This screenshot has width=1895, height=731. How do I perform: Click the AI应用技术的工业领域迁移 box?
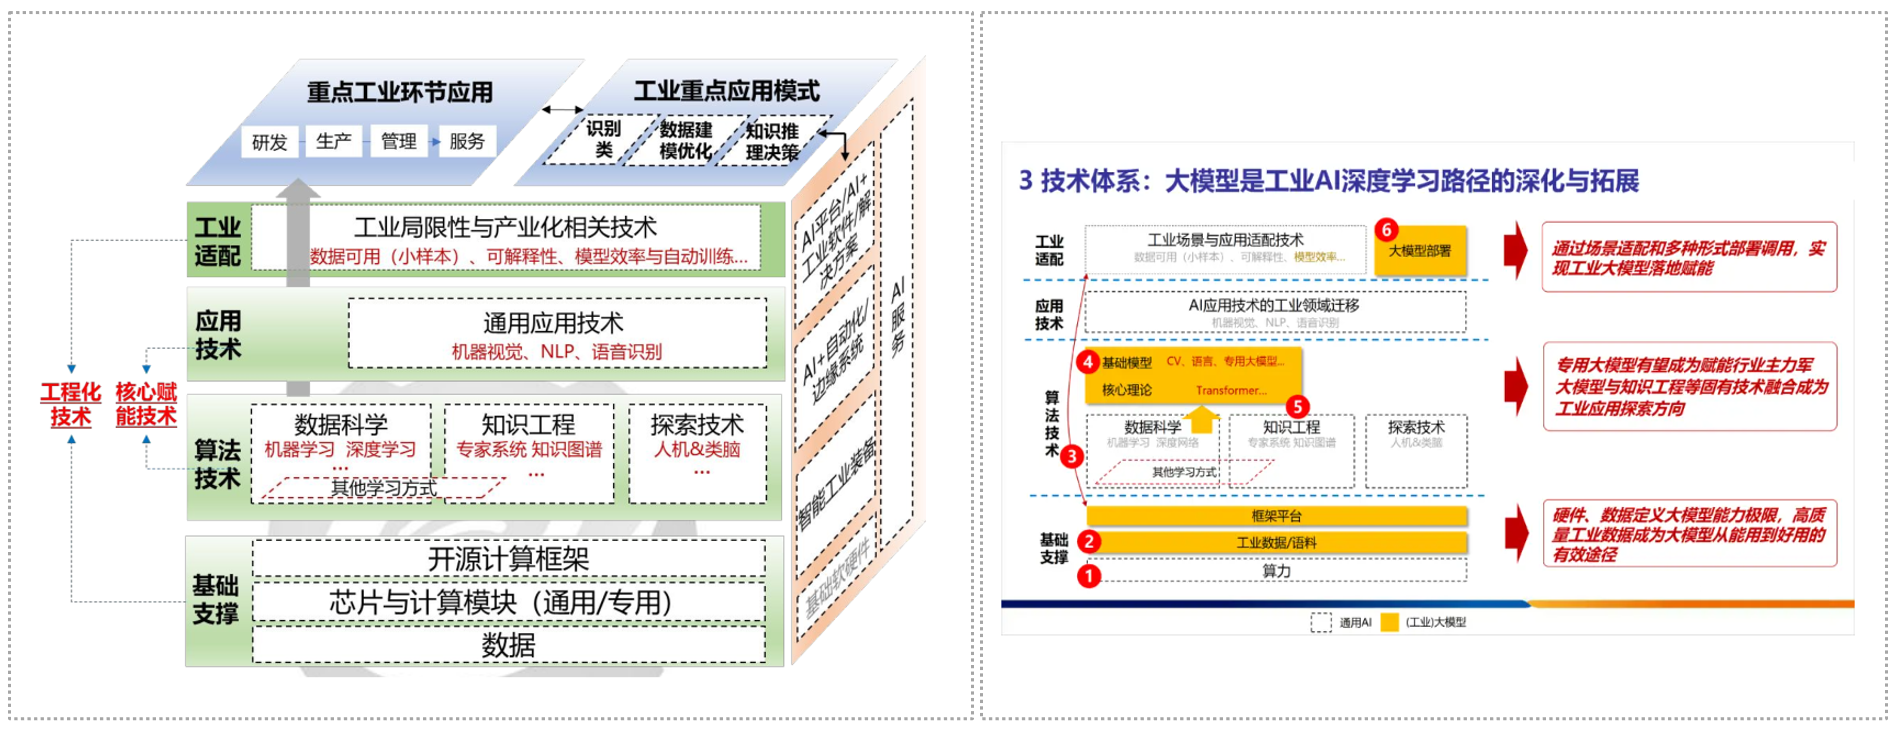click(x=1275, y=312)
